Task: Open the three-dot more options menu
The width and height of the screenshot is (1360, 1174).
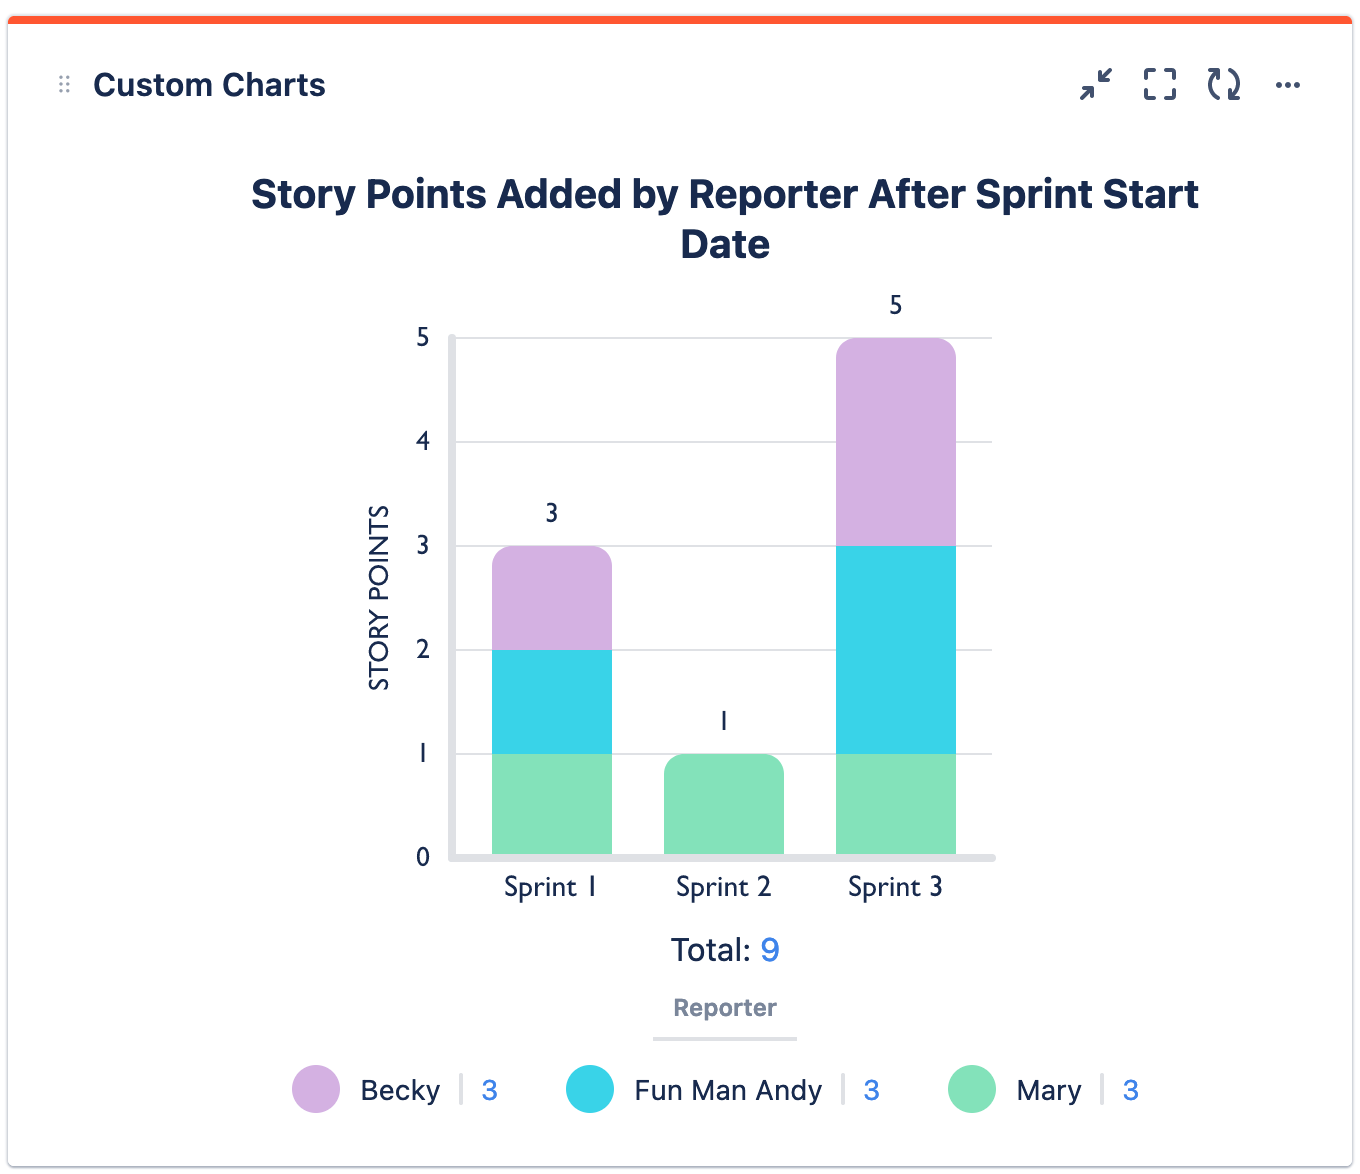Action: pos(1288,85)
